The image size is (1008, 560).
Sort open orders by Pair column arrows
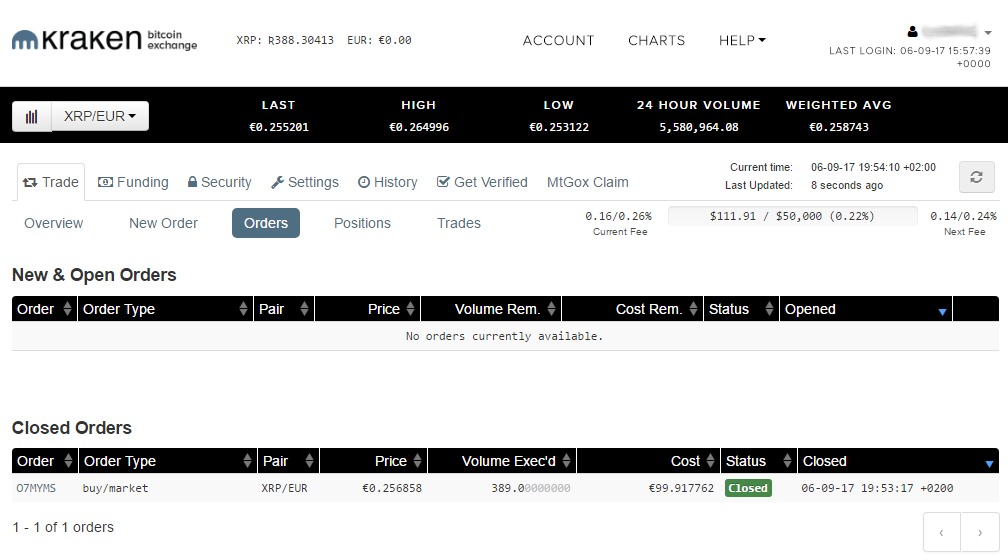[304, 309]
